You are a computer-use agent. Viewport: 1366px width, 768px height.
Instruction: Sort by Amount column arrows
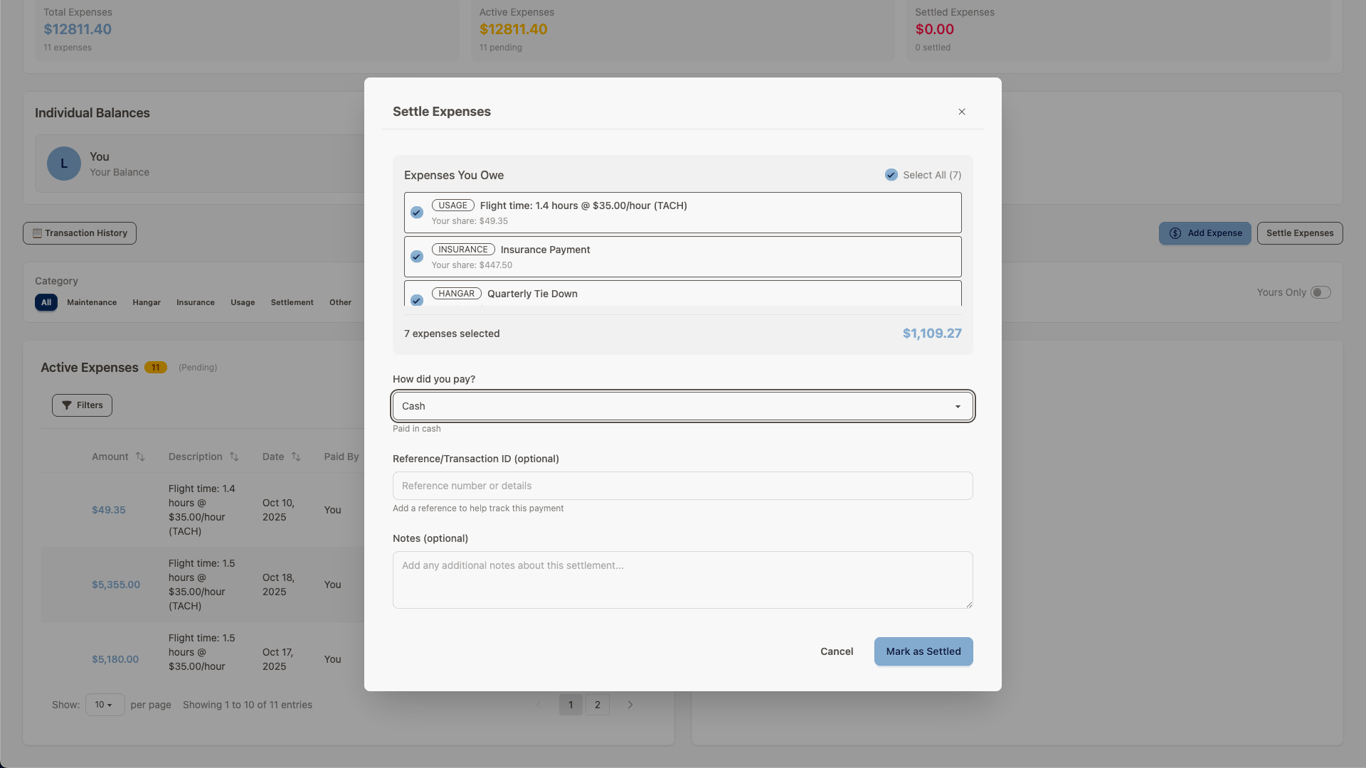pyautogui.click(x=140, y=457)
